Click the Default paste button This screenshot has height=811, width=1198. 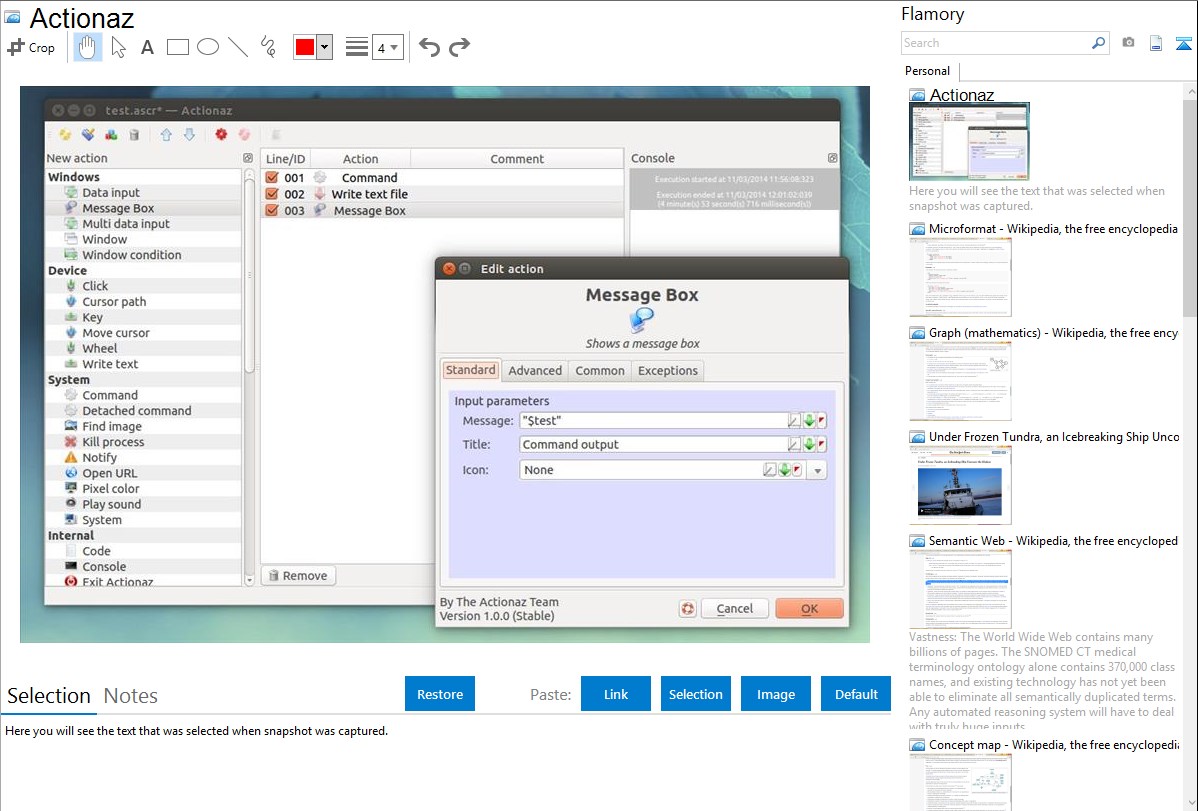(856, 694)
